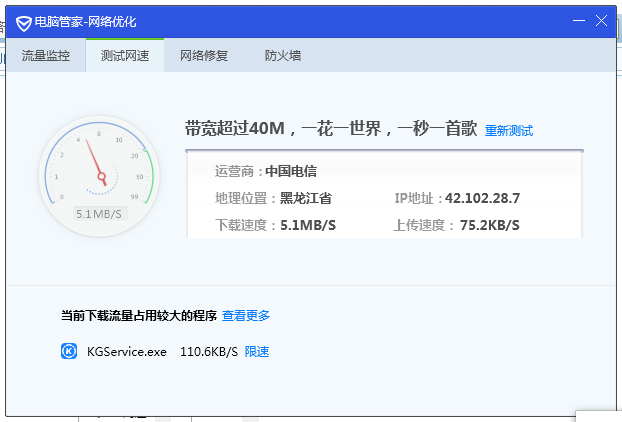This screenshot has width=622, height=422.
Task: Open the 查看更多 link
Action: coord(246,316)
